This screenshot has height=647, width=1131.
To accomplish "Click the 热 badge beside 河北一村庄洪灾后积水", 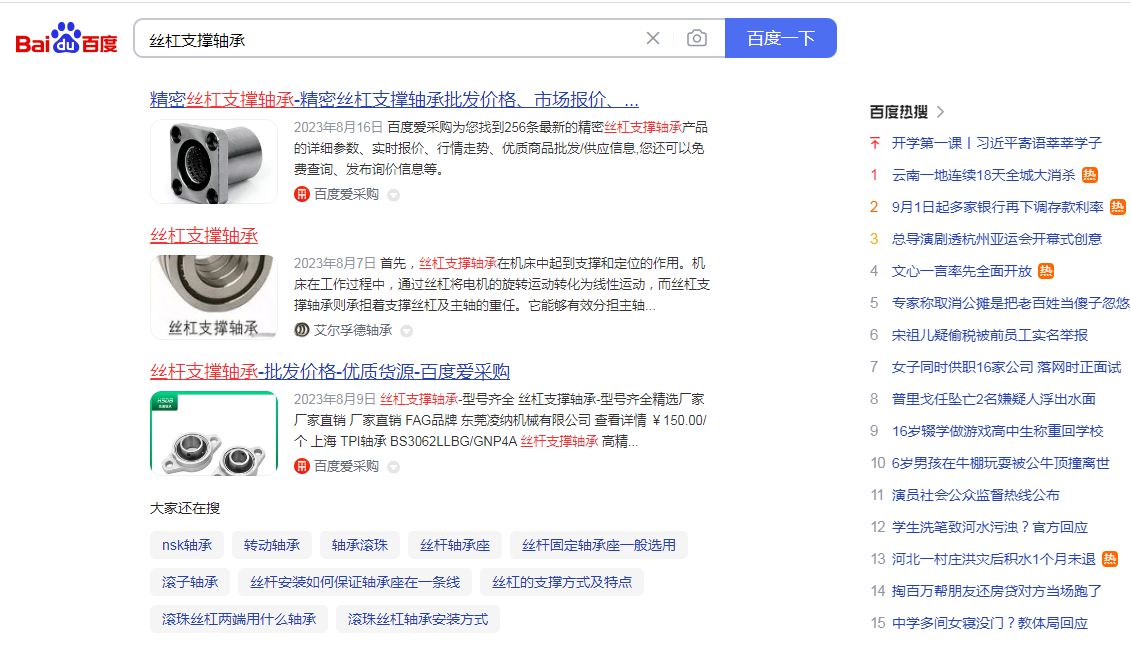I will click(1110, 559).
